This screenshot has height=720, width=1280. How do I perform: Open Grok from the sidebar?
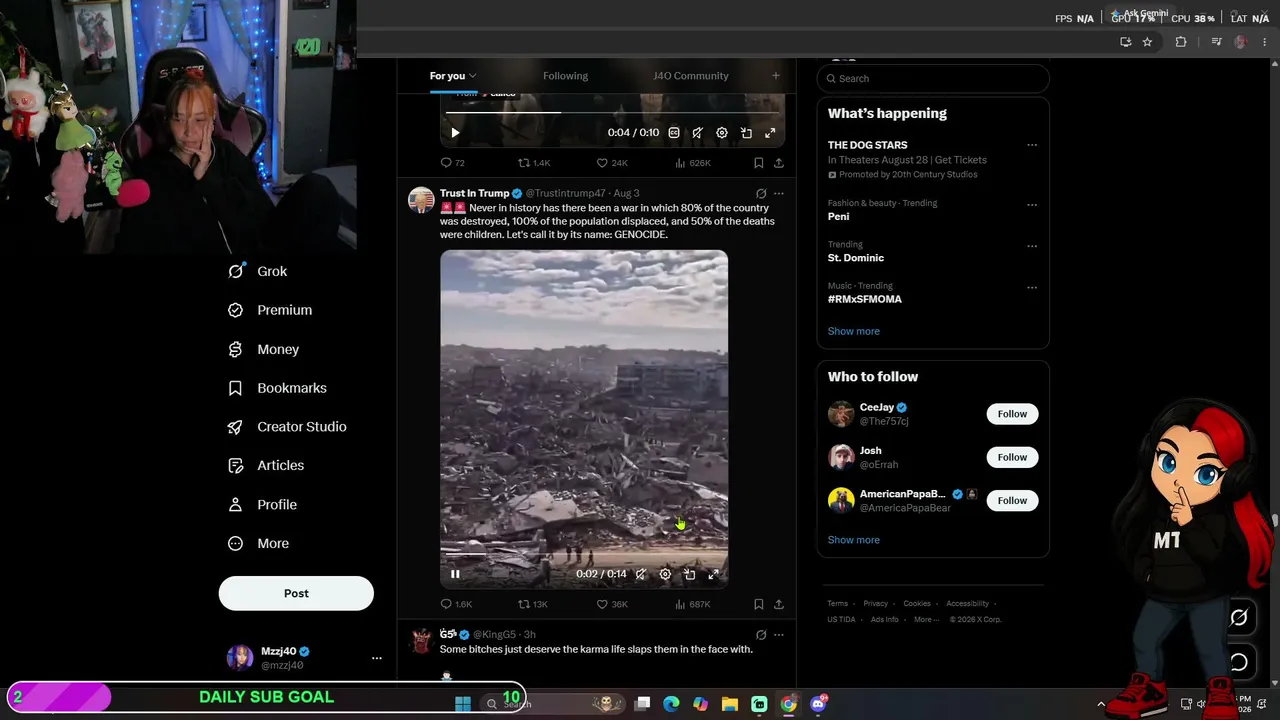pyautogui.click(x=258, y=271)
